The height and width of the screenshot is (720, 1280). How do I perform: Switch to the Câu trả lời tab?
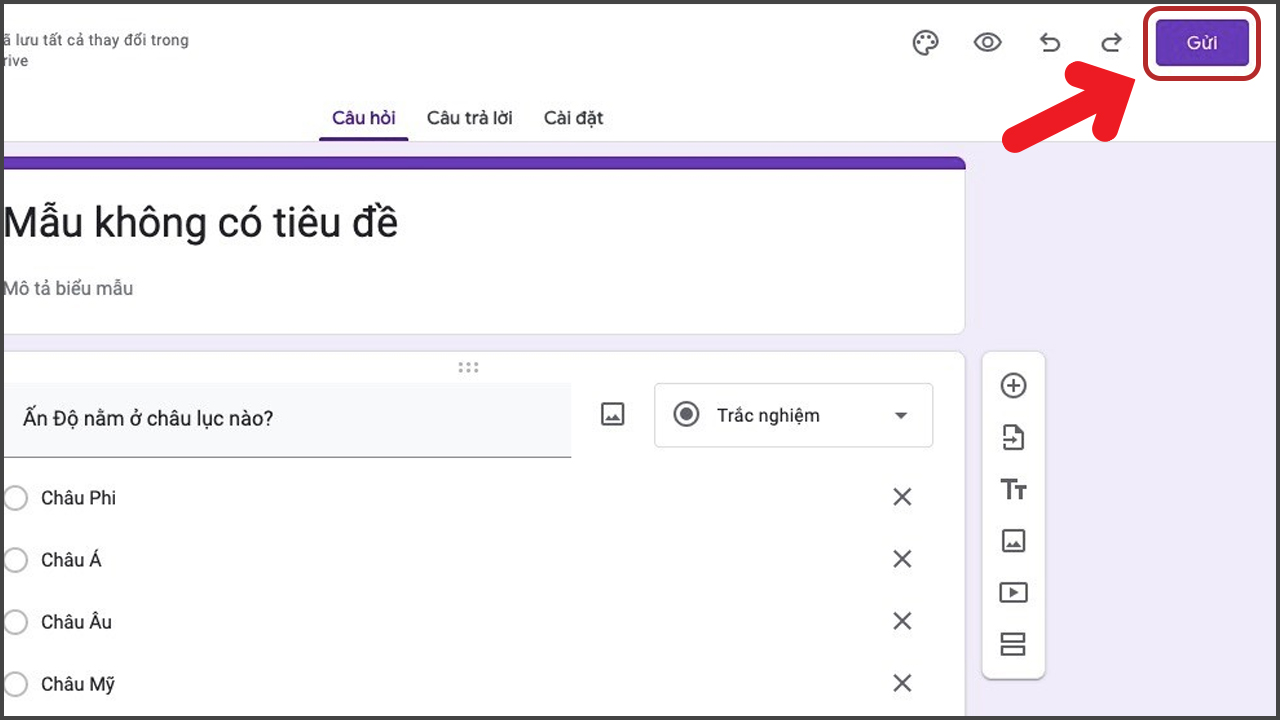coord(469,118)
